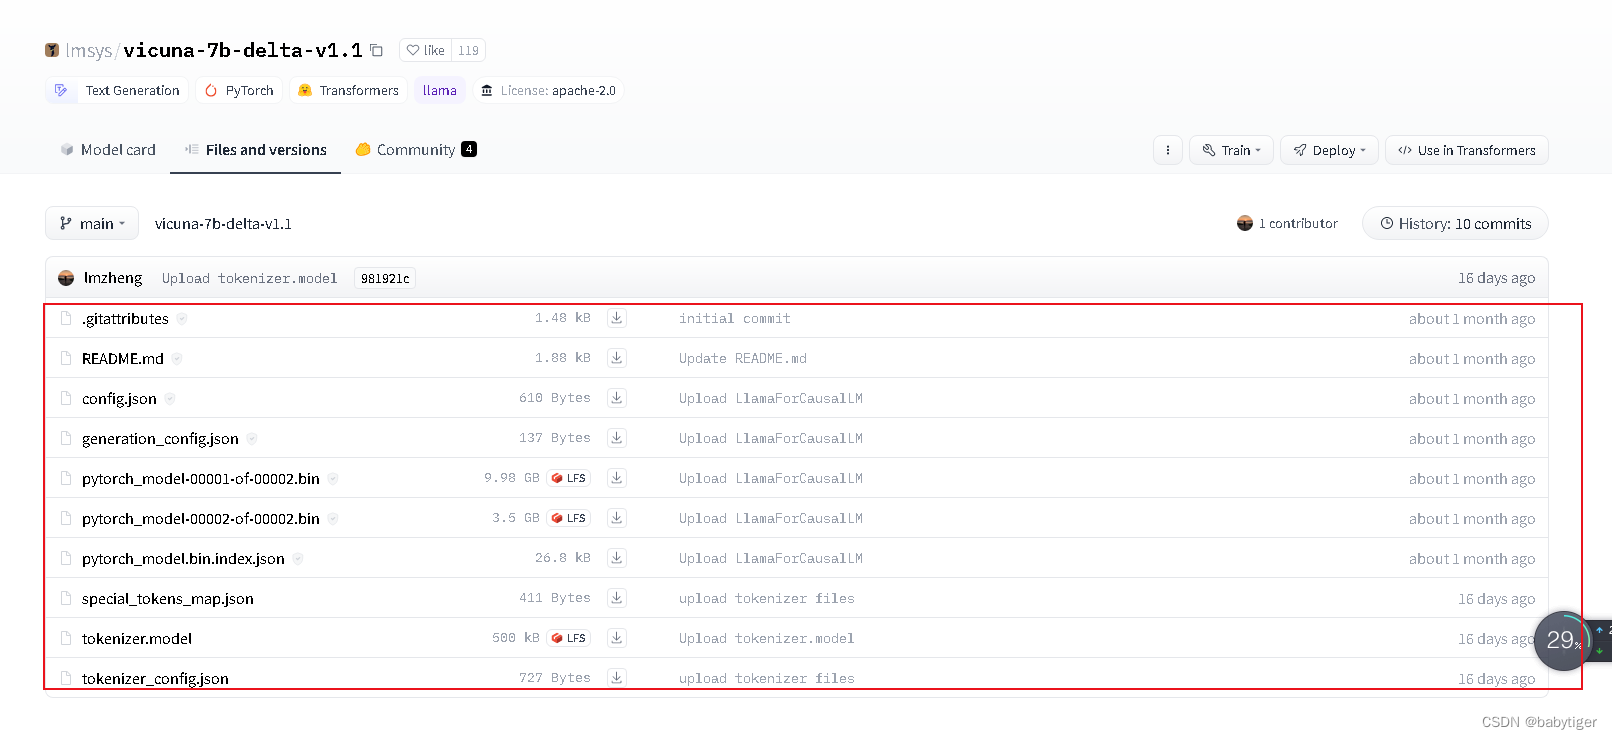Download pytorch_model-00001-of-00002.bin
The height and width of the screenshot is (739, 1612).
(x=617, y=478)
